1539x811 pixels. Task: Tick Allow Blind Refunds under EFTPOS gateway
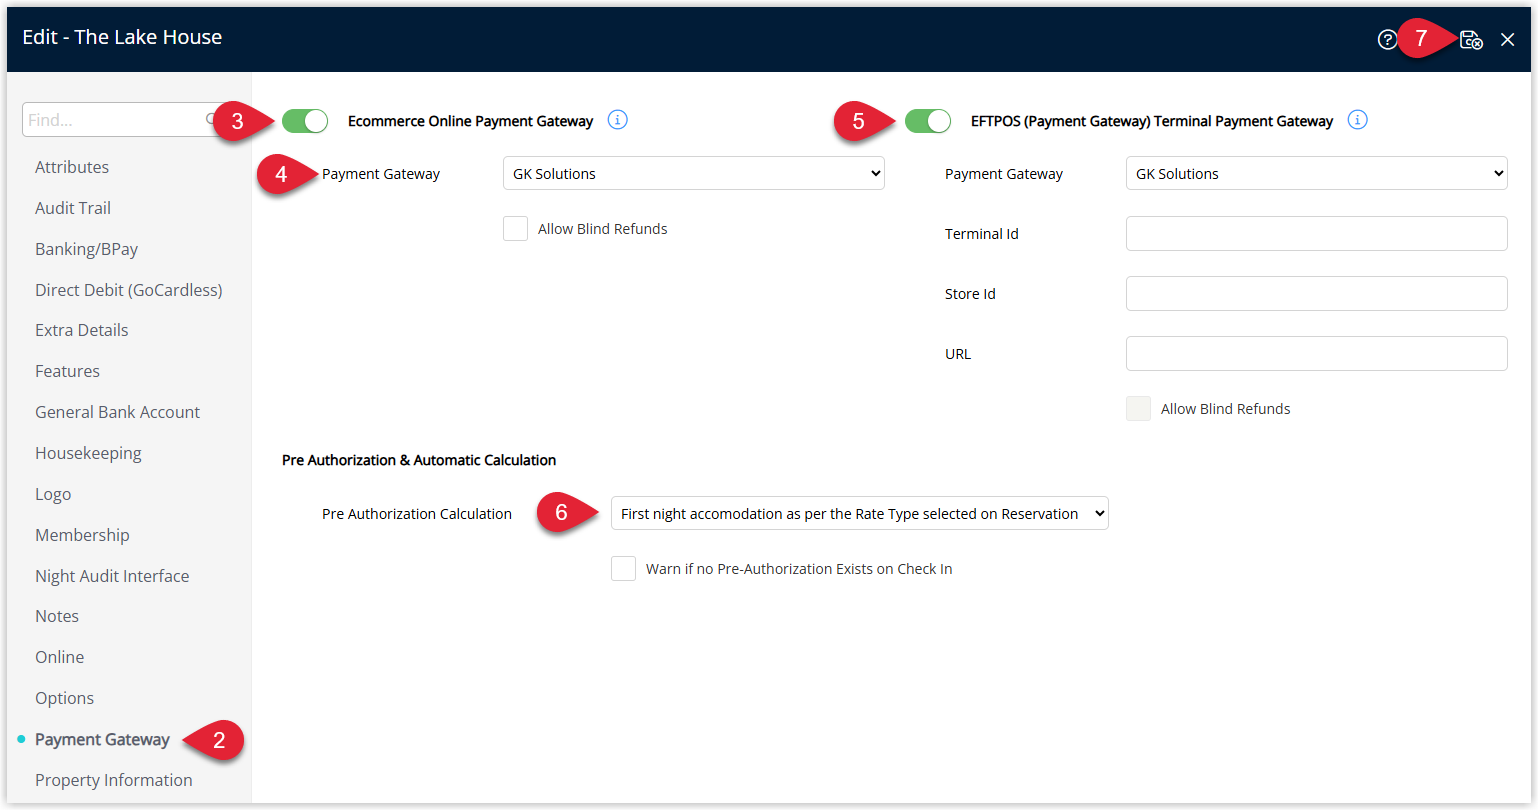tap(1138, 409)
